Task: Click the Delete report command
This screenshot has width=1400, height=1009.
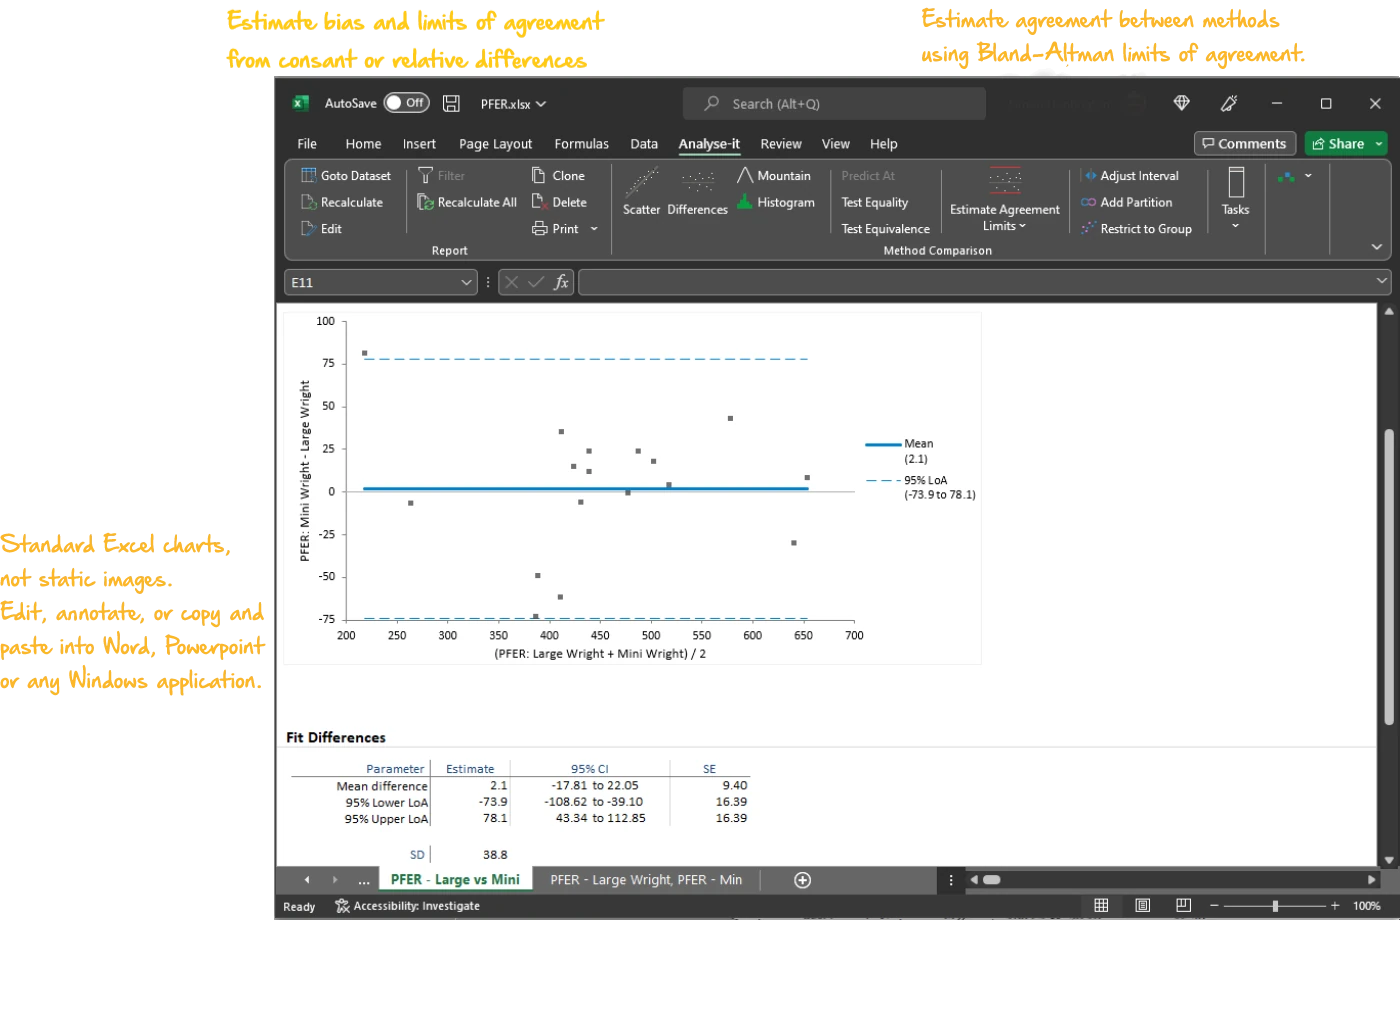Action: (x=559, y=202)
